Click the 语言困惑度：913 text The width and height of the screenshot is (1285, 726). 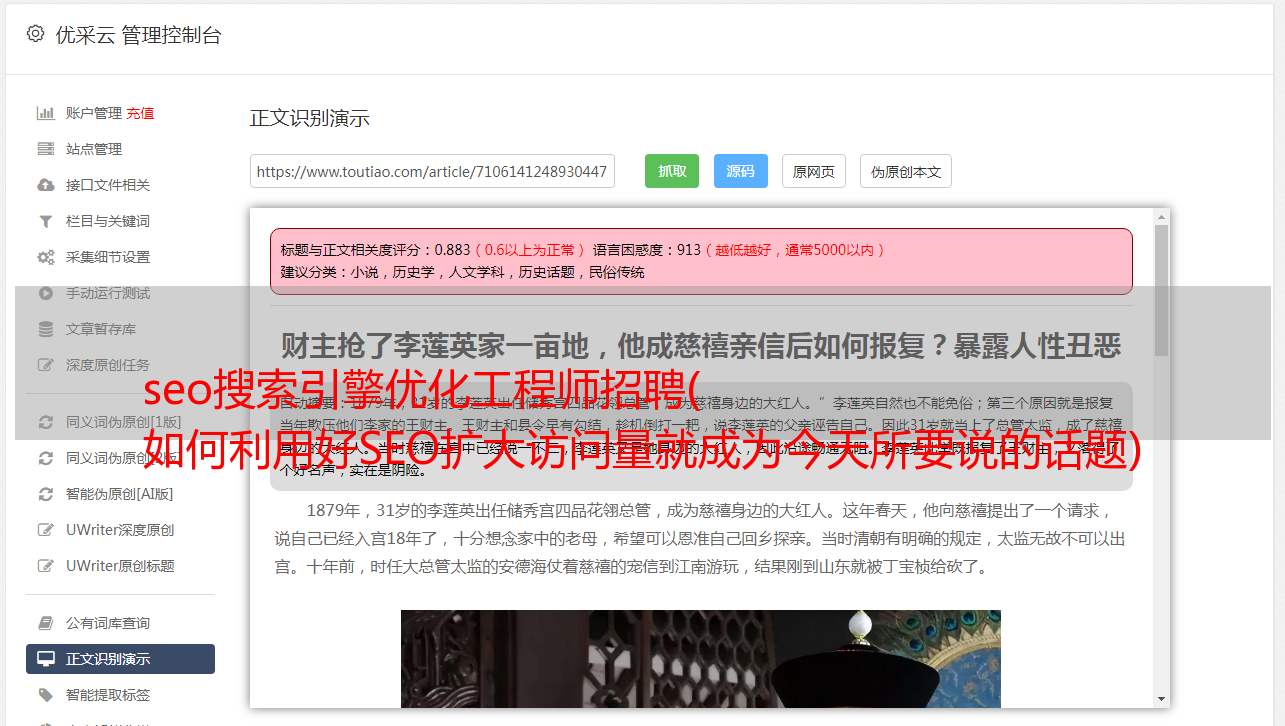[647, 249]
